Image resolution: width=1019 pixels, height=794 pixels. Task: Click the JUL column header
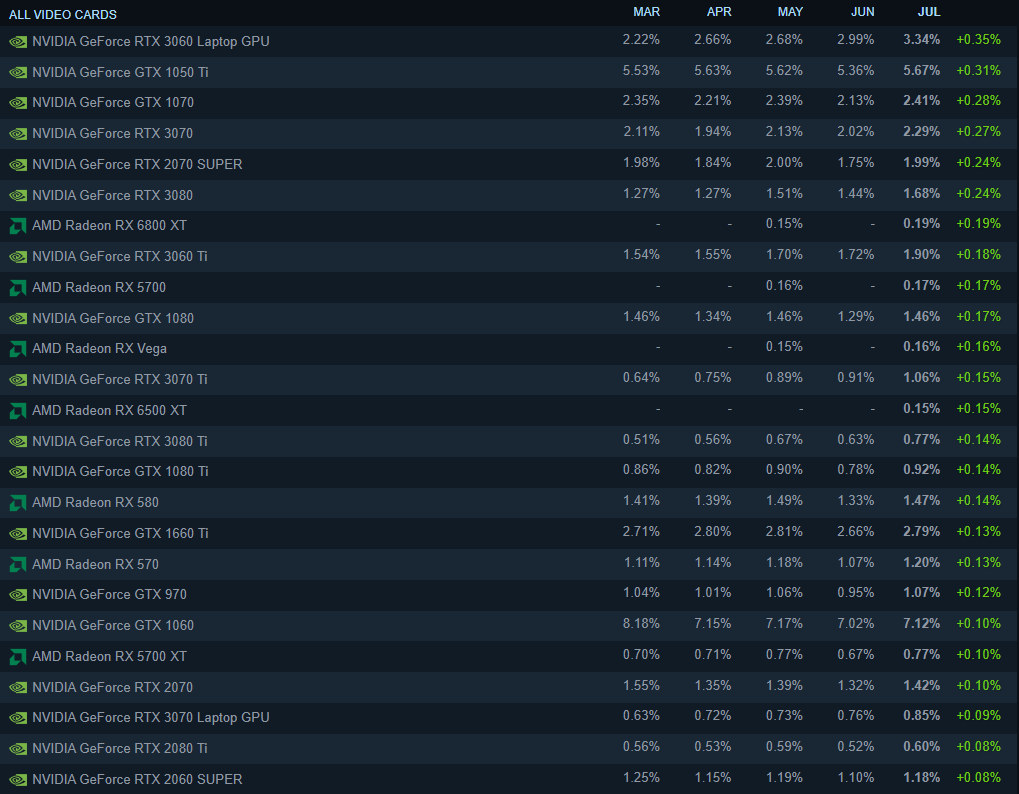click(928, 12)
